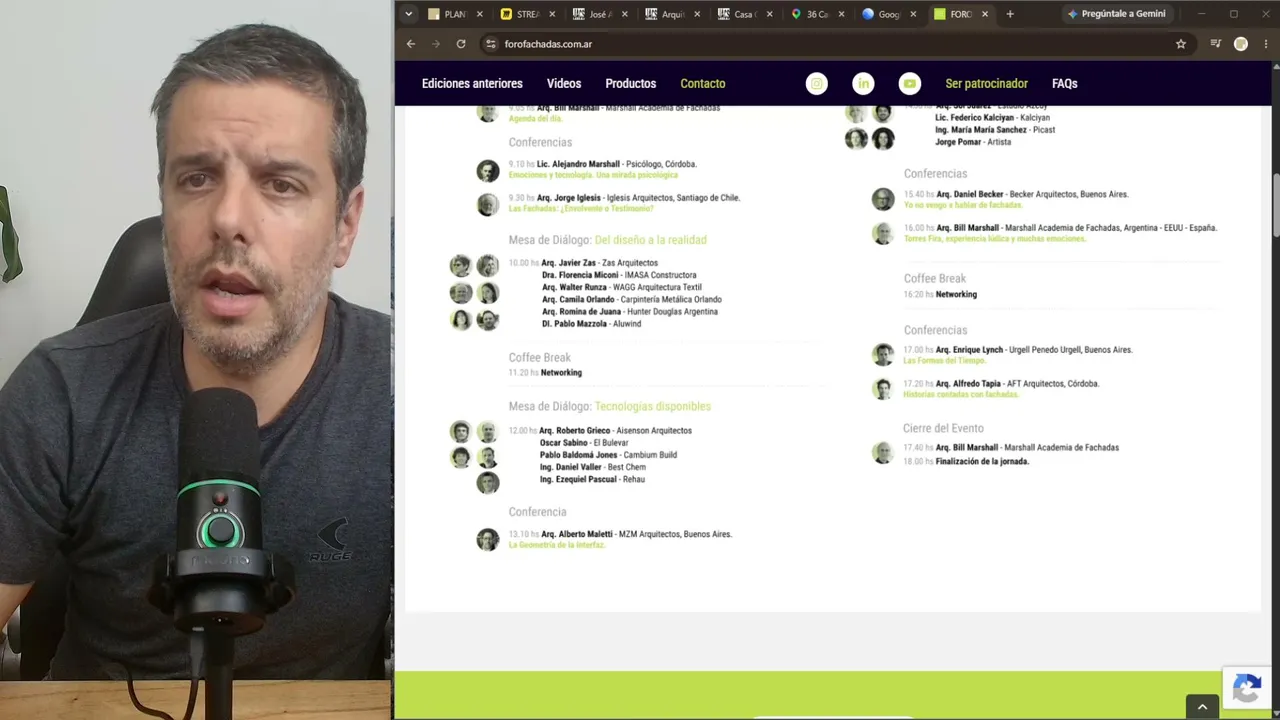This screenshot has width=1280, height=720.
Task: Close the PLAN tab
Action: coord(480,14)
